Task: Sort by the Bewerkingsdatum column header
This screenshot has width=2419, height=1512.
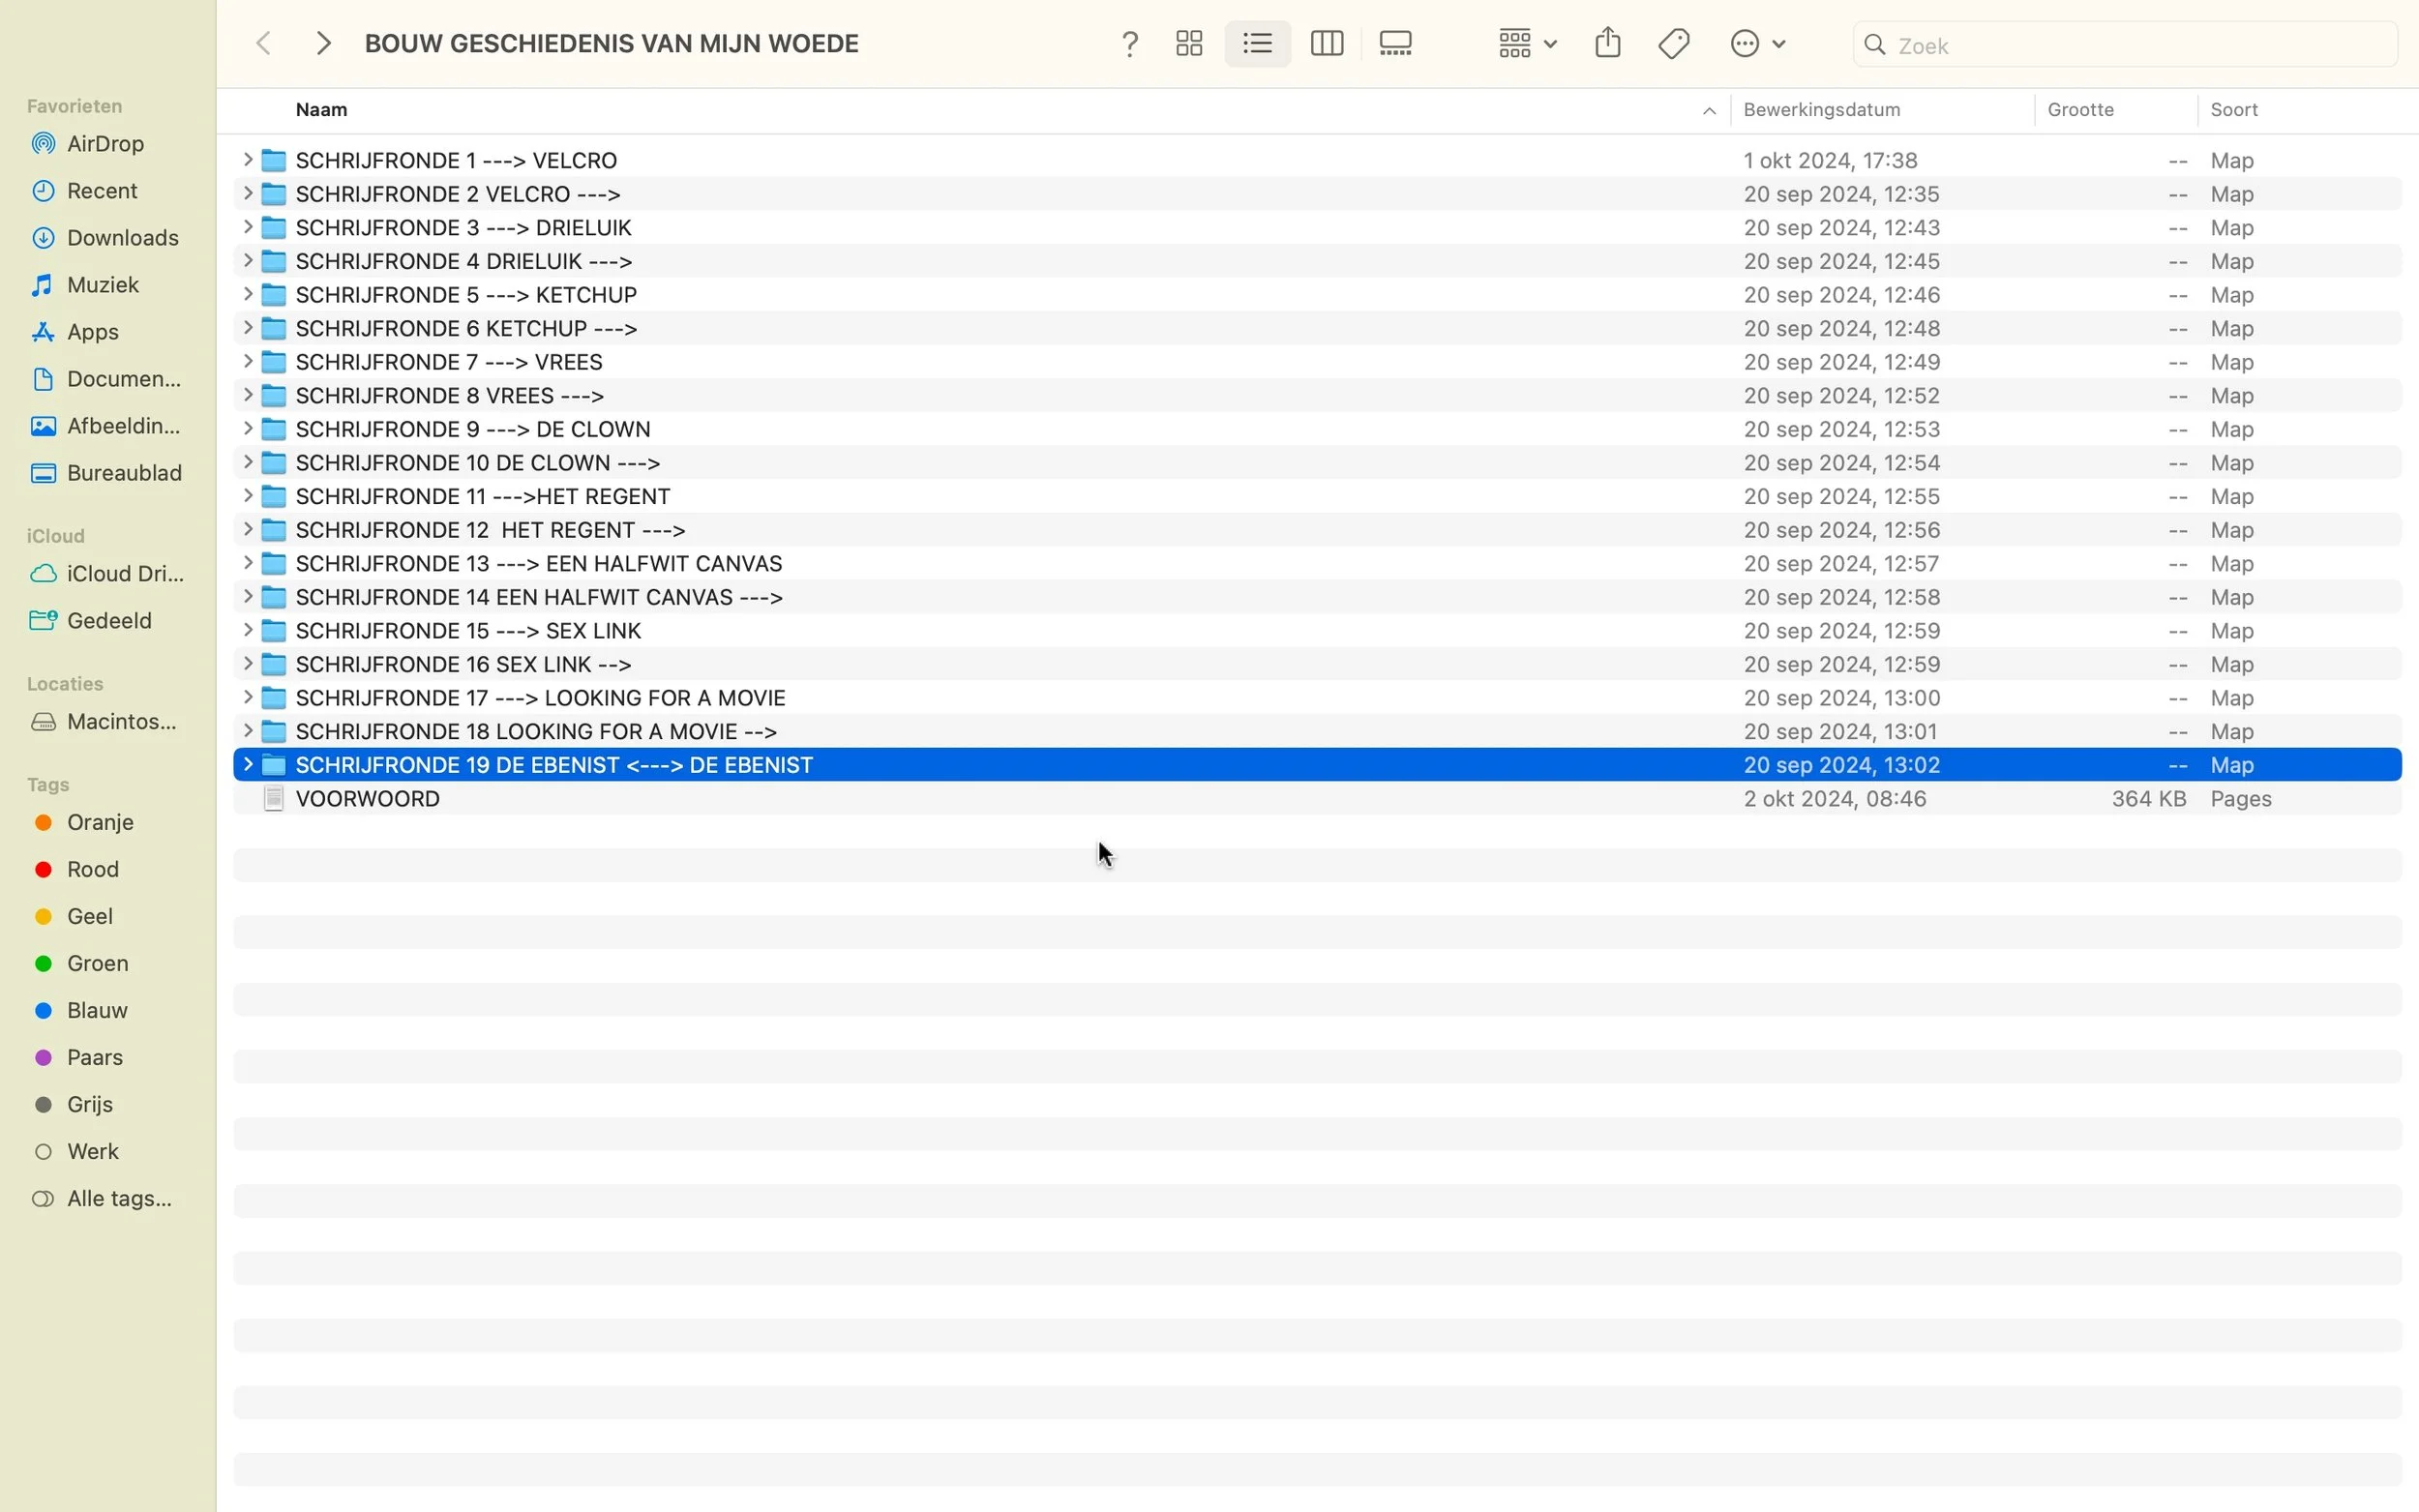Action: point(1821,110)
